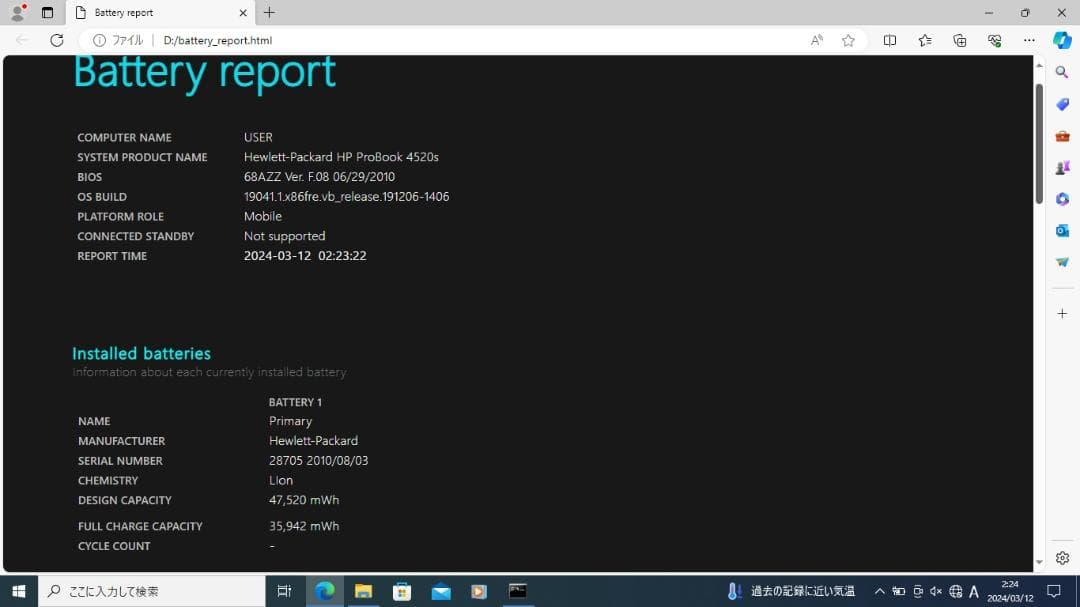1080x607 pixels.
Task: Open Outlook from the Edge sidebar
Action: 1062,230
